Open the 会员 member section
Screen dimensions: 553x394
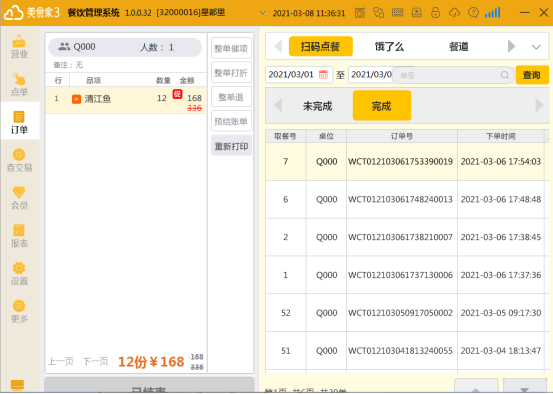[x=19, y=198]
